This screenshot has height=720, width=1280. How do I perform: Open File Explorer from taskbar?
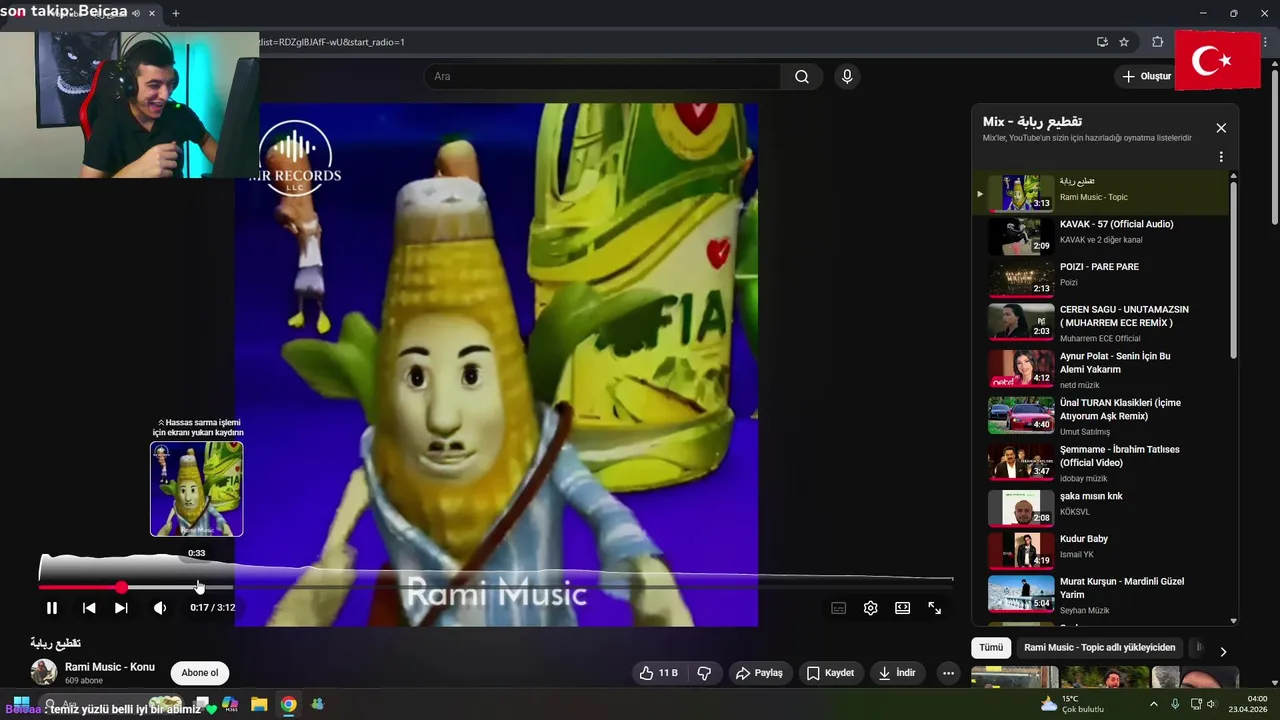coord(259,704)
